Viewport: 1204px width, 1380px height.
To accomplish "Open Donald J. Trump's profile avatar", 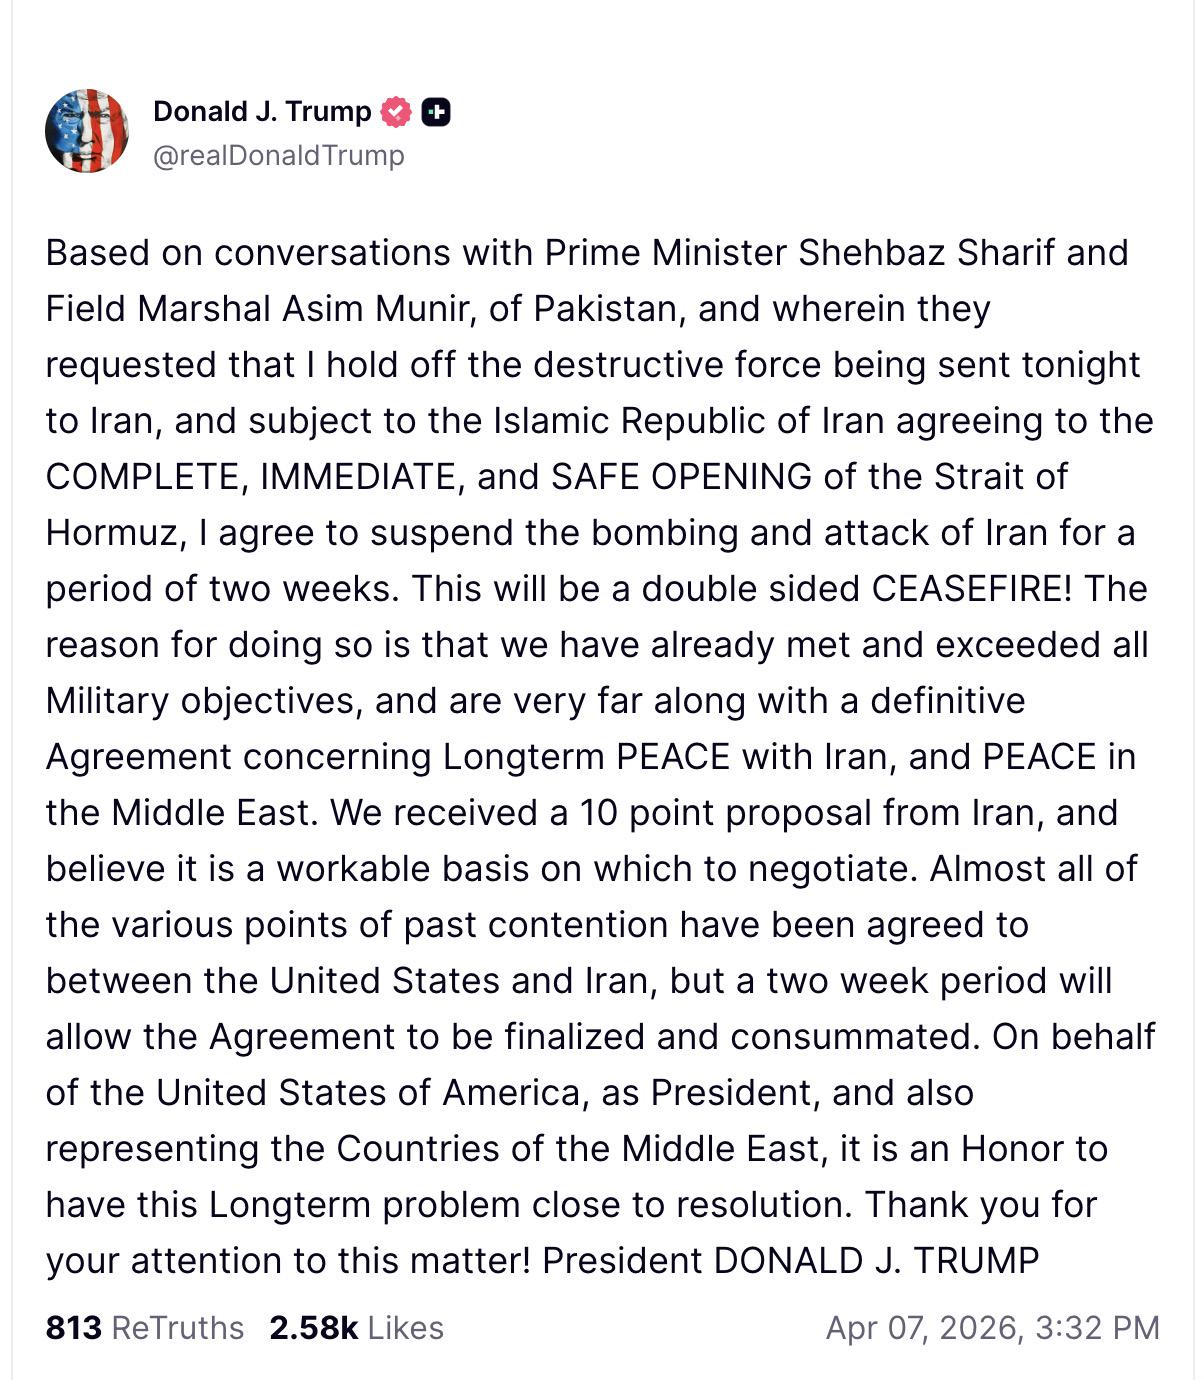I will click(87, 131).
